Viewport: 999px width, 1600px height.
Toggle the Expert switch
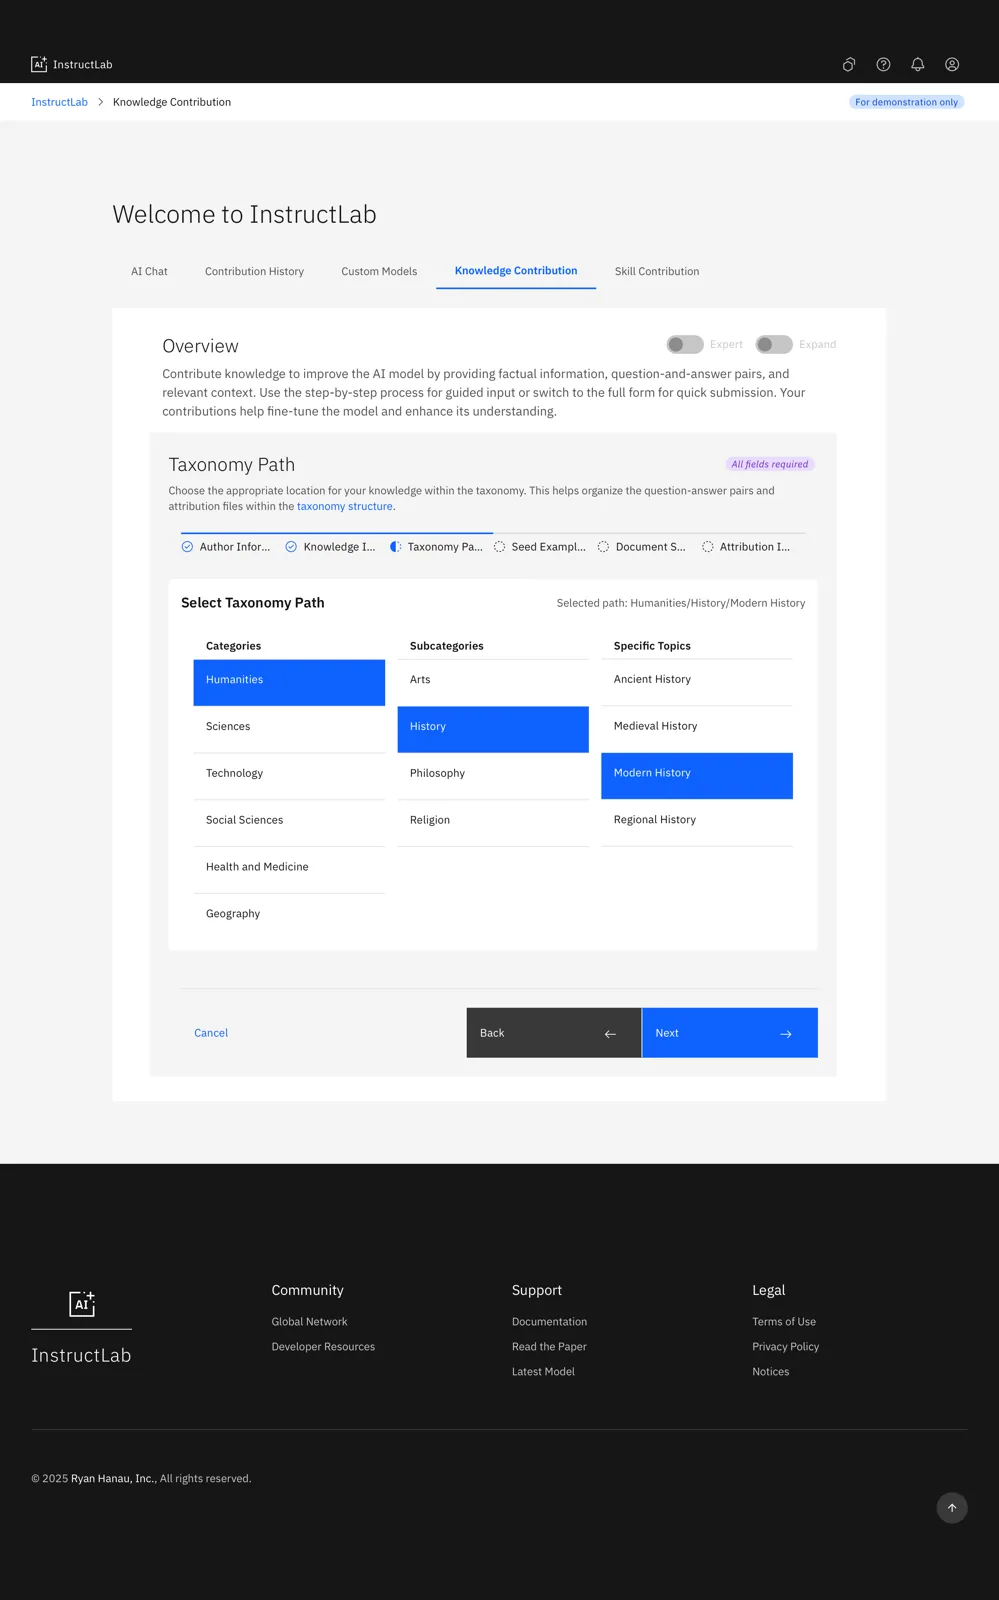tap(685, 344)
